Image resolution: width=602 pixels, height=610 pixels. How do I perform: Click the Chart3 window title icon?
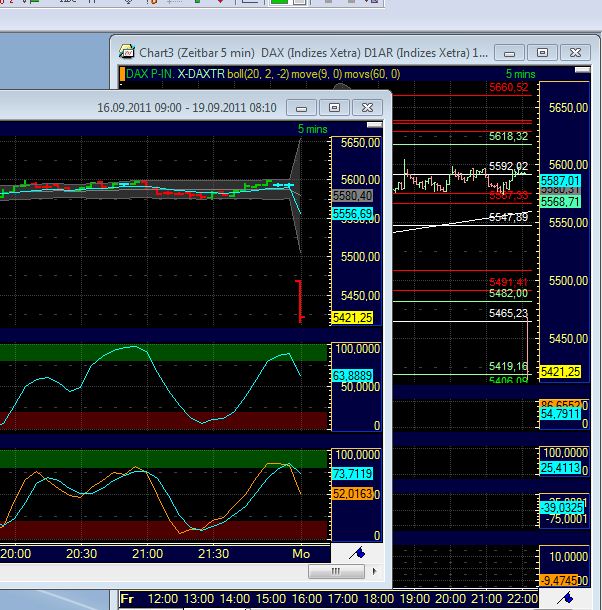(x=126, y=52)
